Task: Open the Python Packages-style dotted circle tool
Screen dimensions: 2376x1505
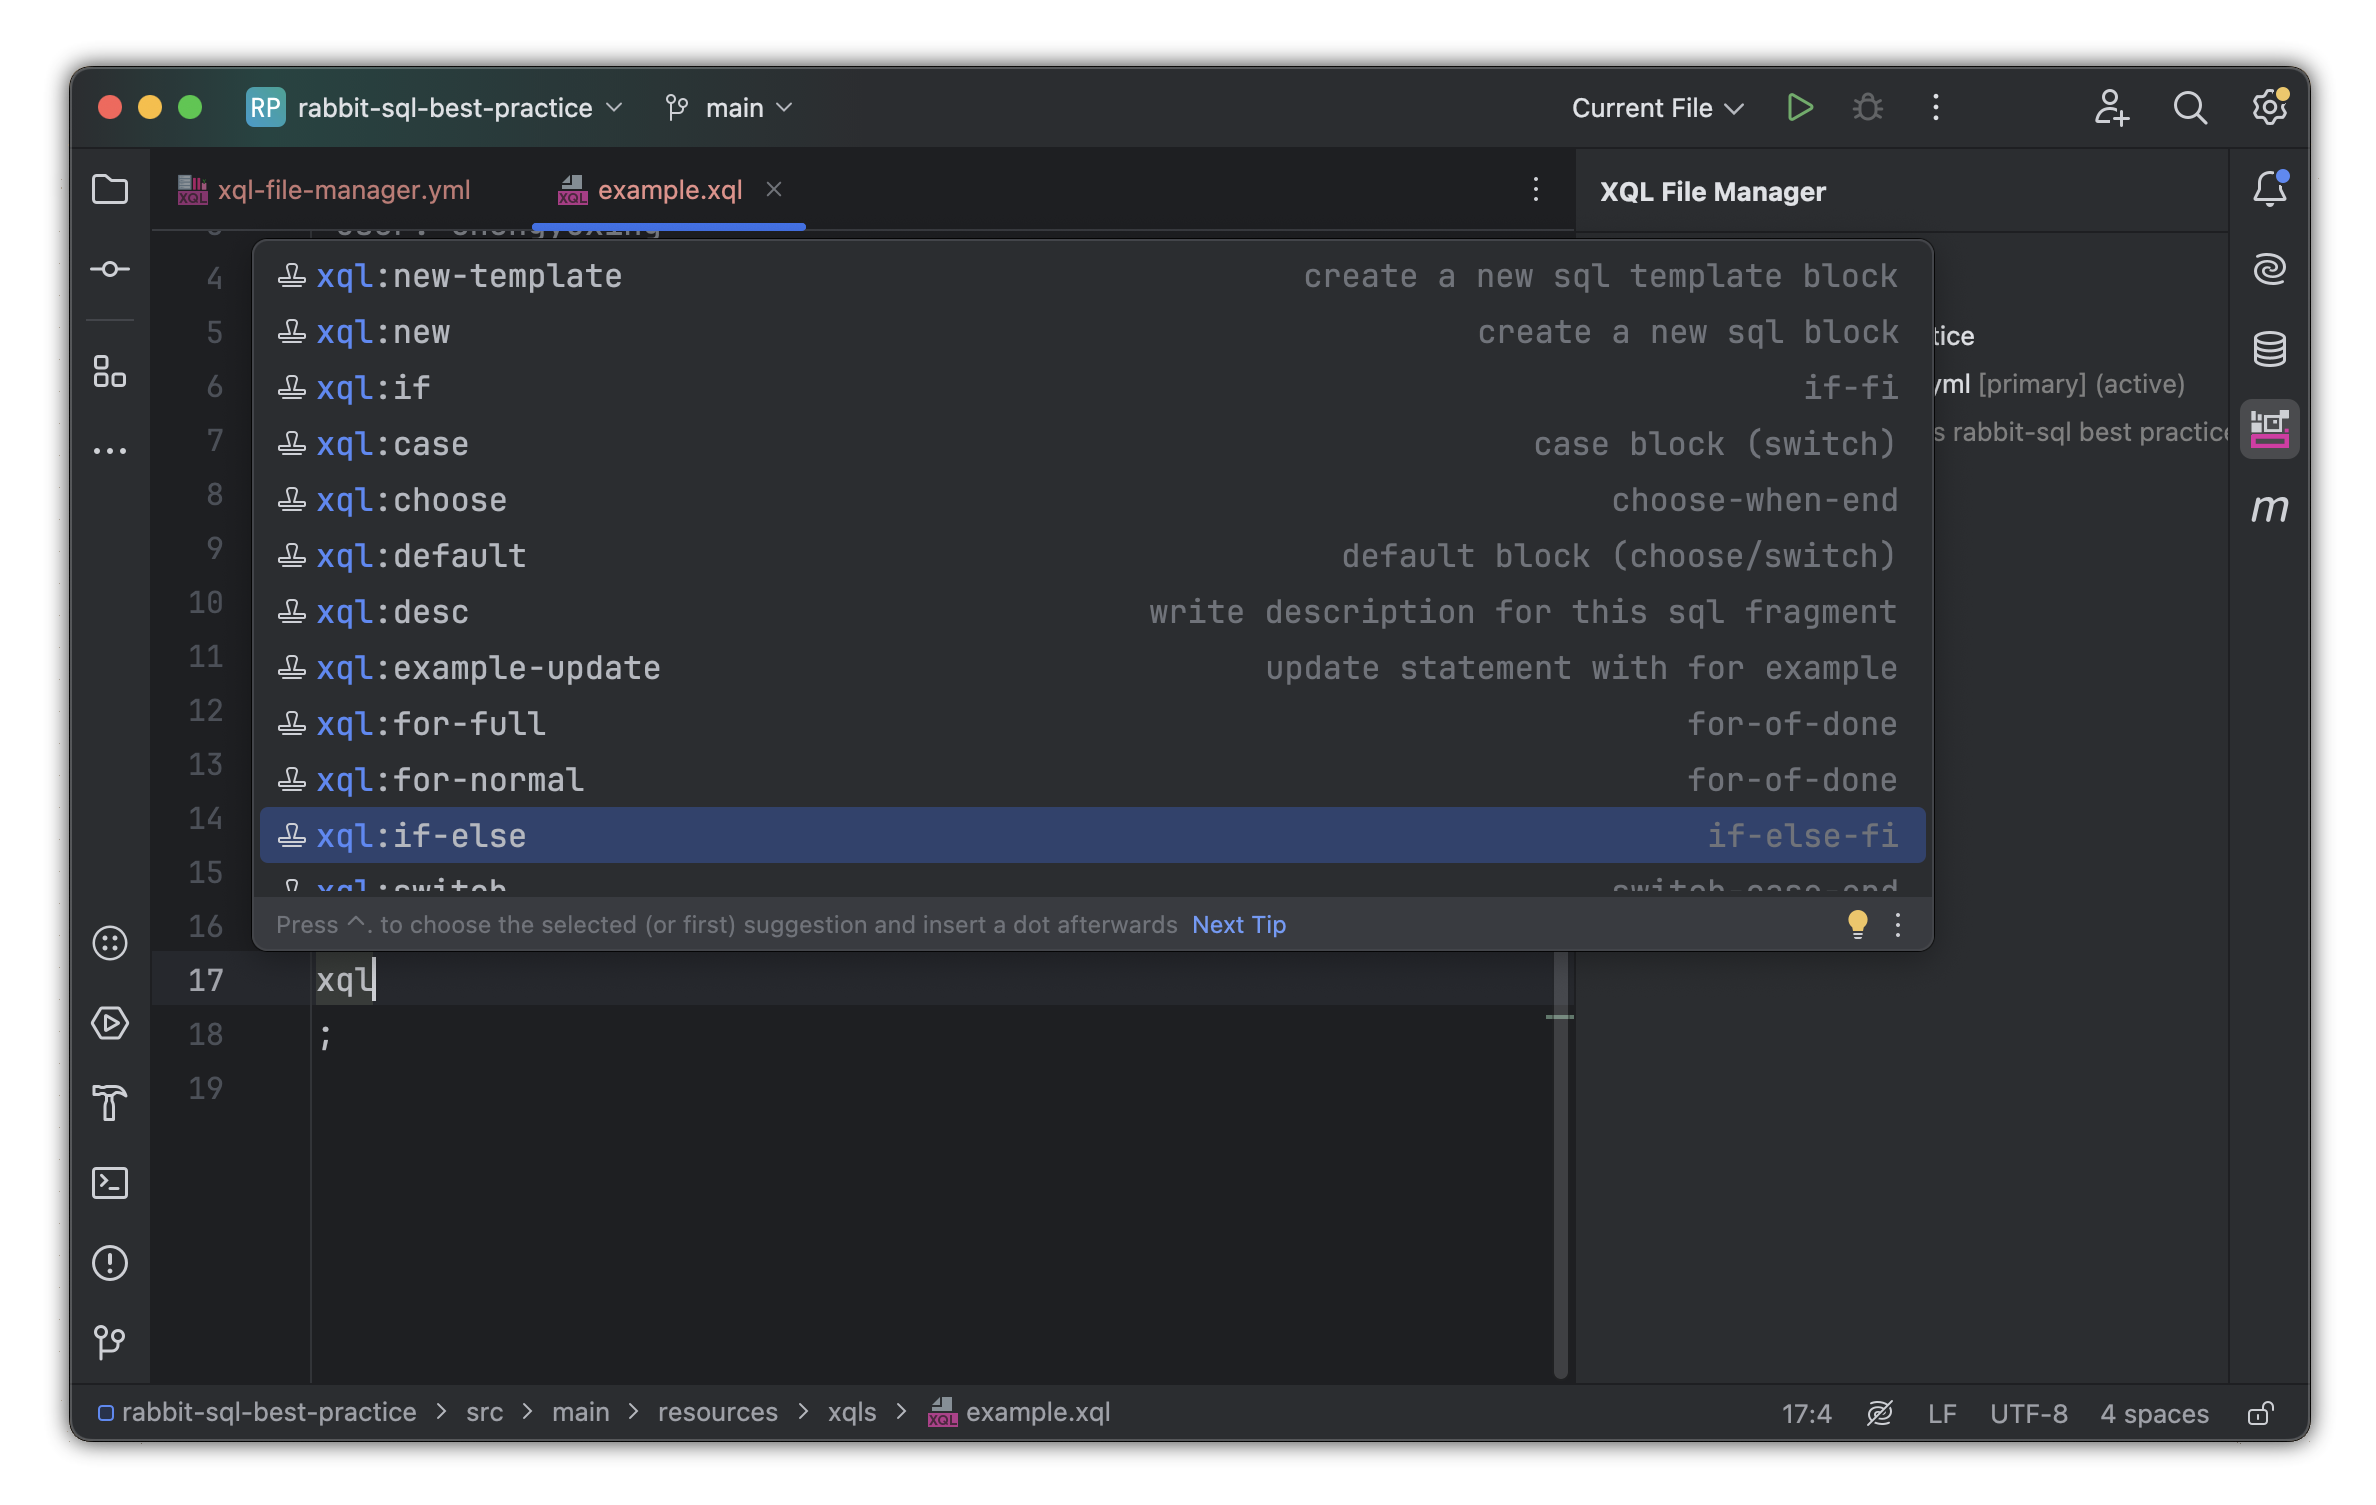Action: [110, 943]
